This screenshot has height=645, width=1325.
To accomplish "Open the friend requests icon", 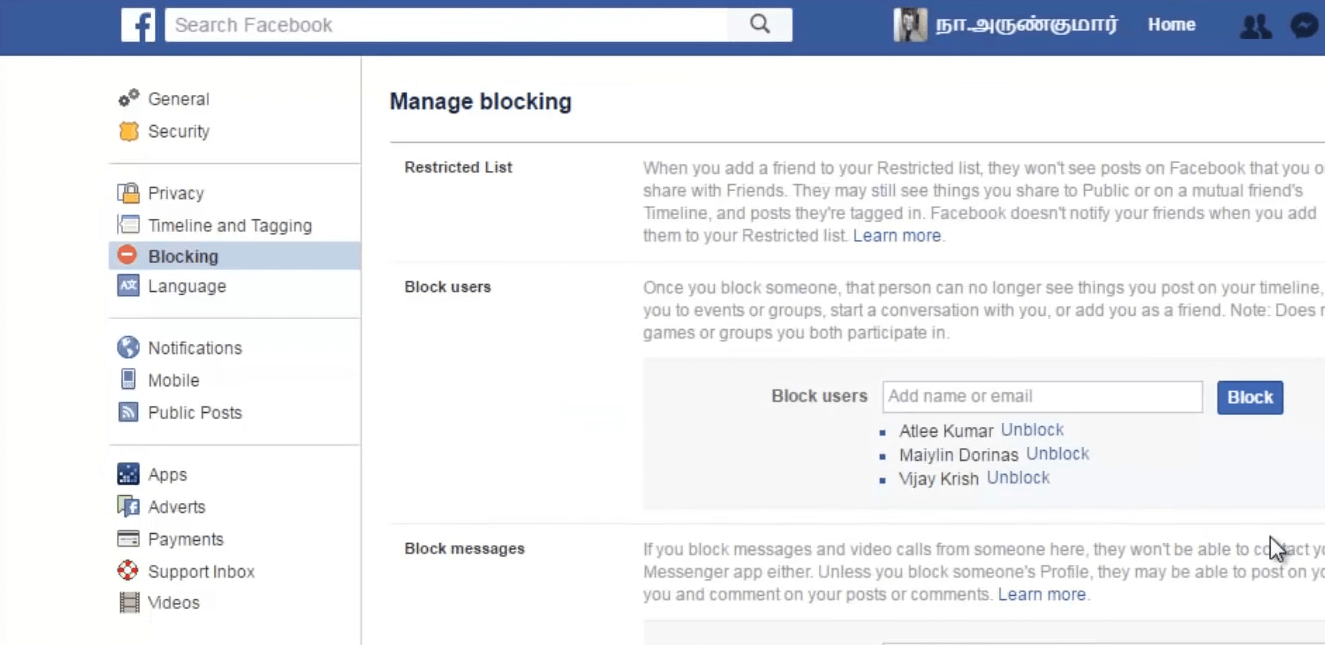I will click(x=1255, y=26).
